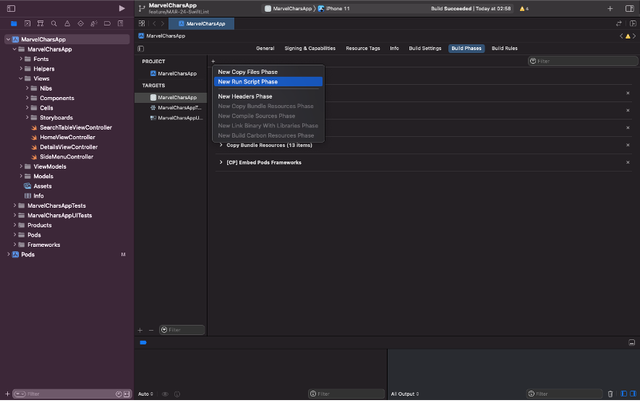Image resolution: width=640 pixels, height=401 pixels.
Task: Go back in editor history
Action: [x=154, y=24]
